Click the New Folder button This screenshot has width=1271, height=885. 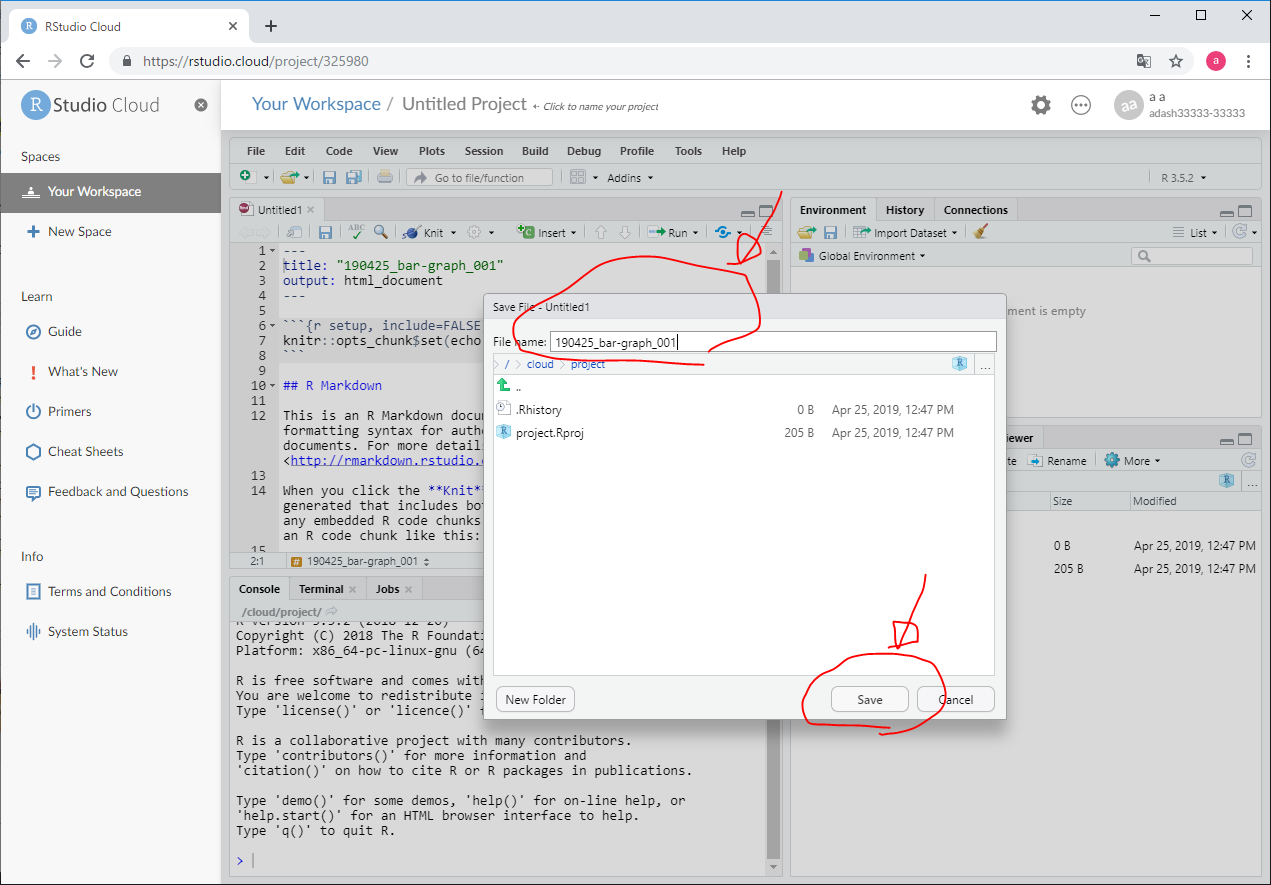tap(535, 699)
